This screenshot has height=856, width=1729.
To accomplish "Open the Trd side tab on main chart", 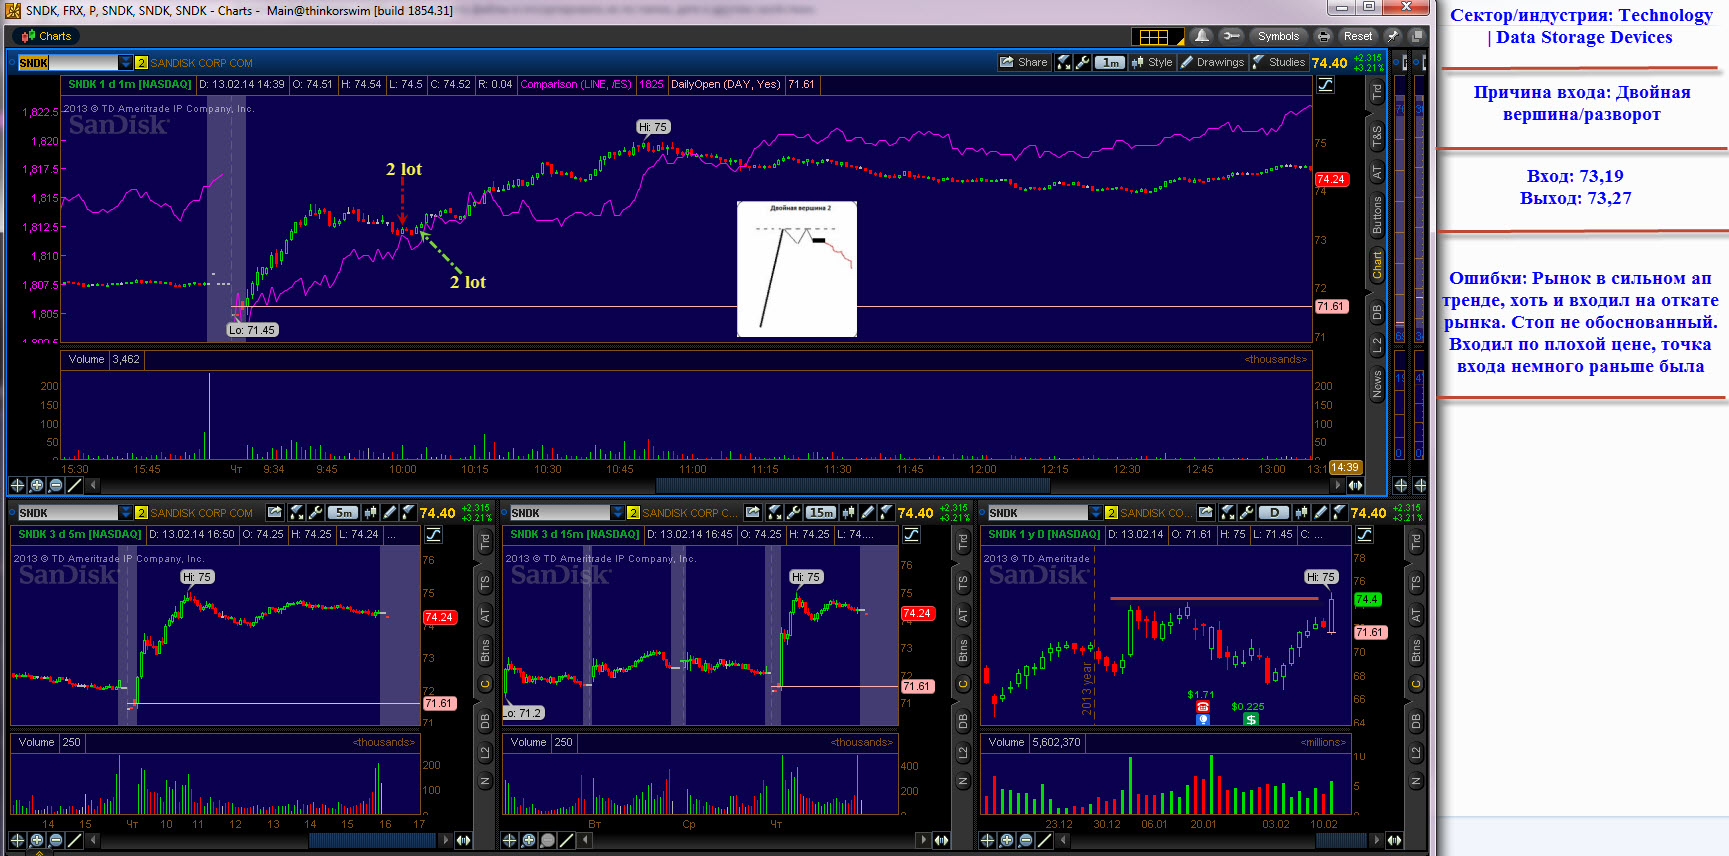I will click(1377, 92).
